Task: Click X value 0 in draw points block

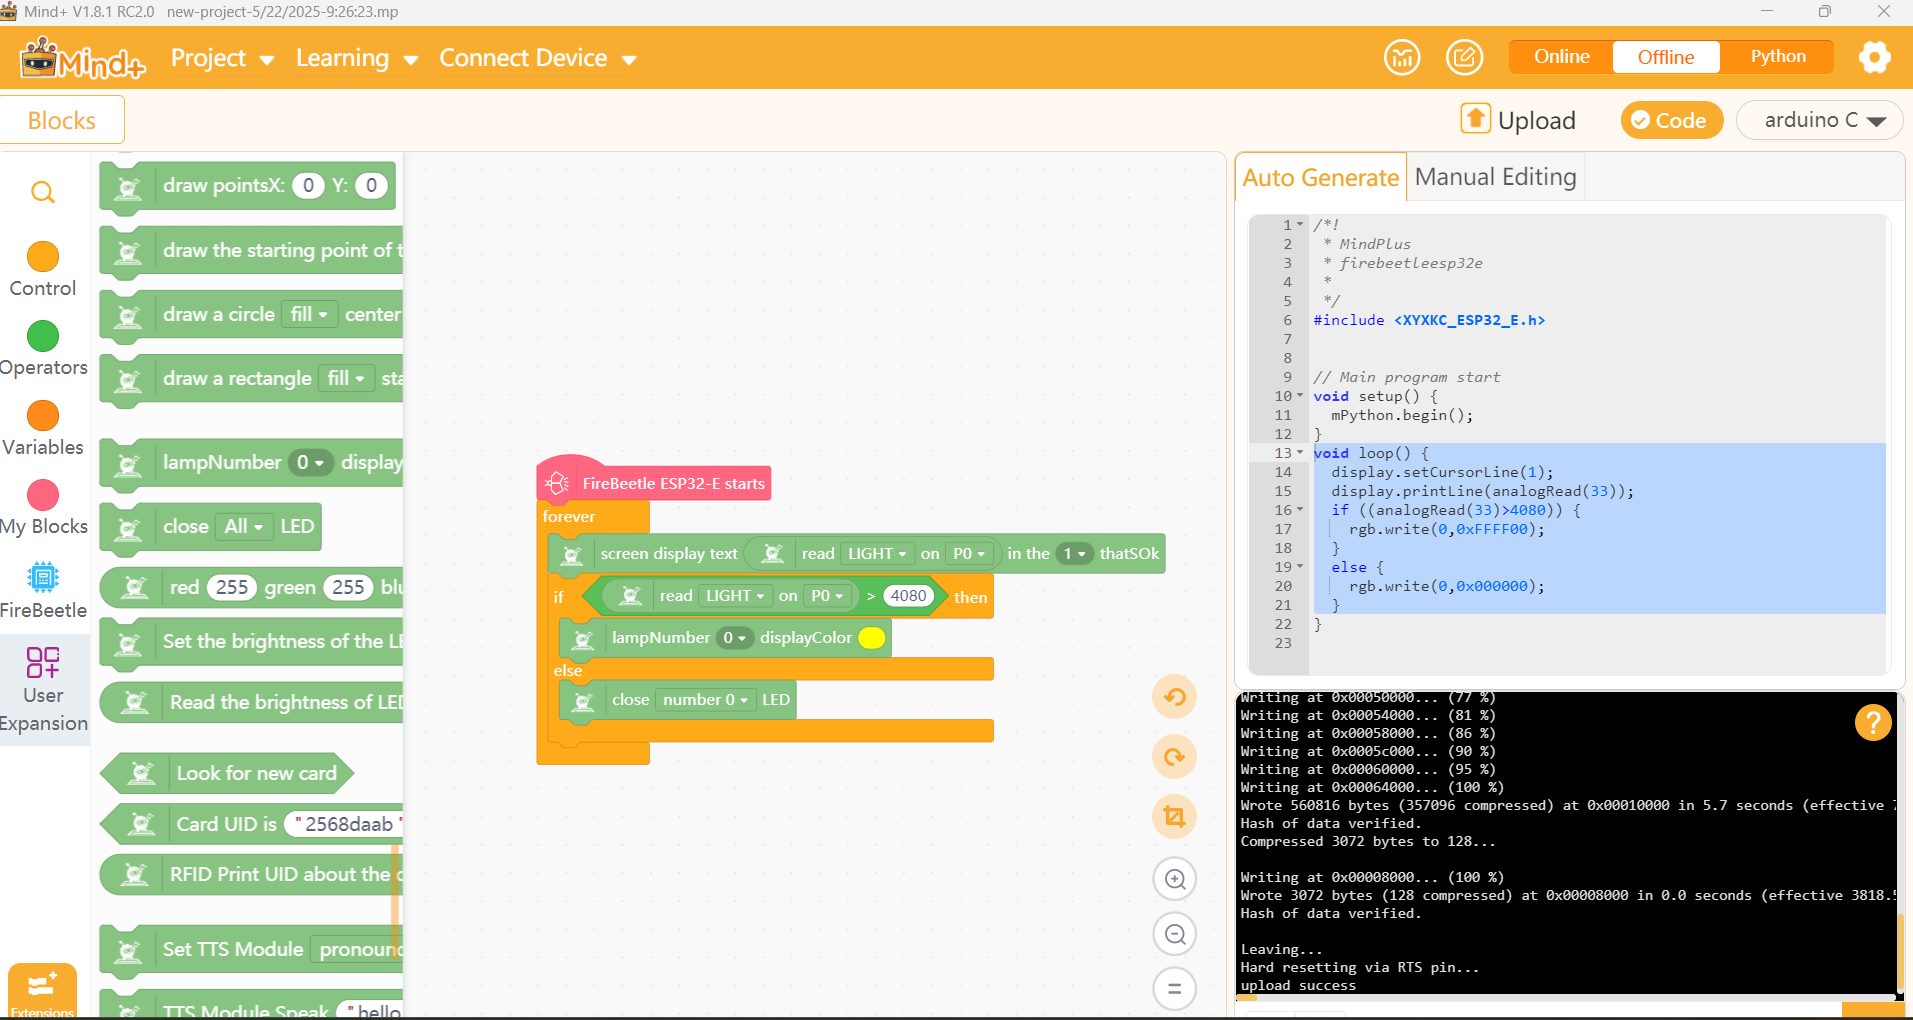Action: [308, 185]
